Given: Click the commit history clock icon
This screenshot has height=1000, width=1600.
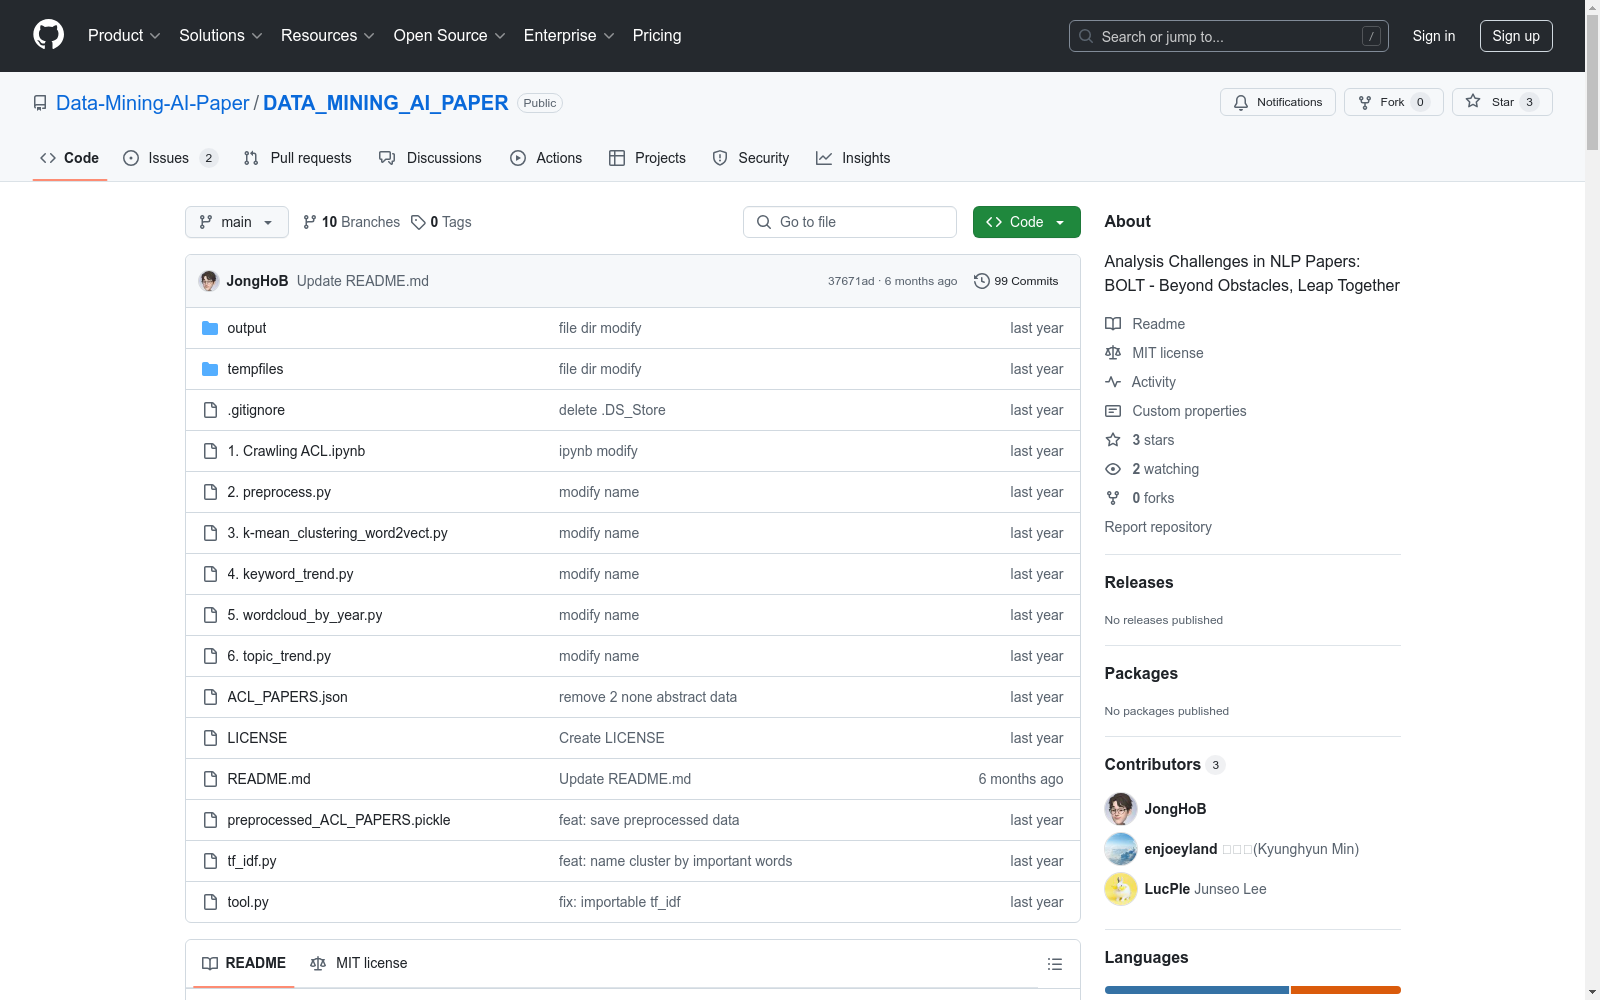Looking at the screenshot, I should click(982, 281).
